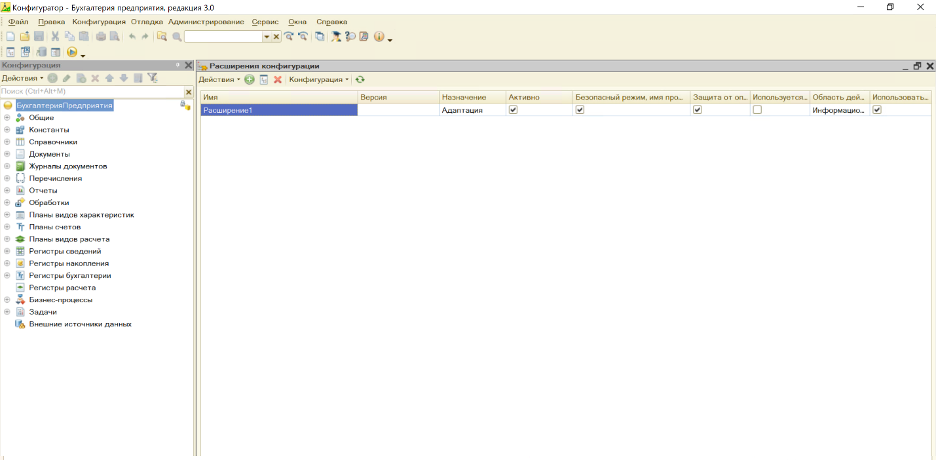Select БухгалтерияПредприятия root node

click(x=64, y=106)
